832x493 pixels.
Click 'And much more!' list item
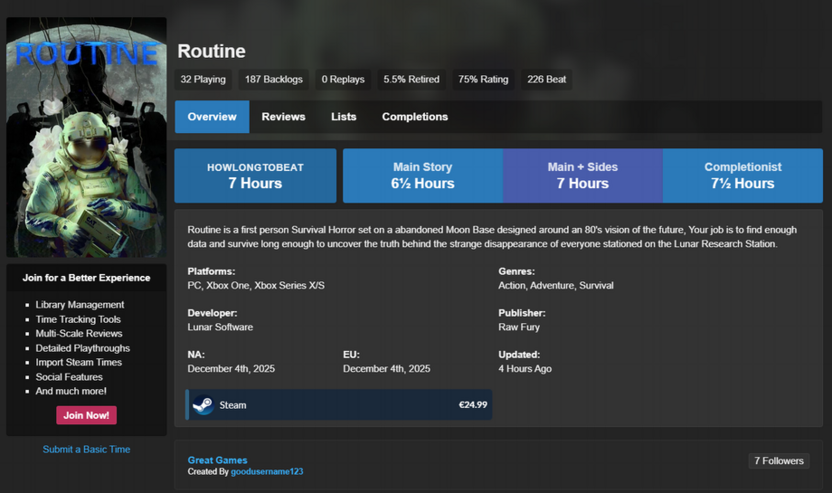pyautogui.click(x=71, y=391)
